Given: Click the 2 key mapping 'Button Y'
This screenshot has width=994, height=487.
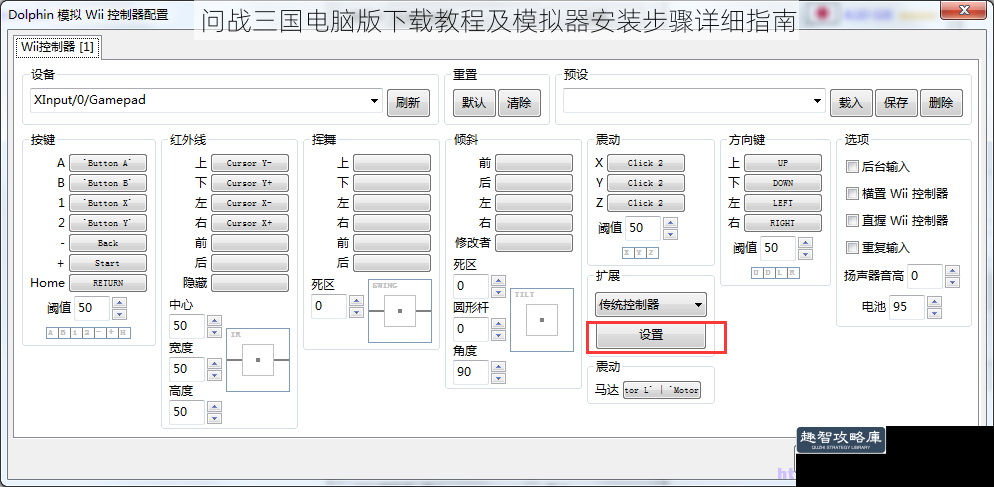Looking at the screenshot, I should coord(108,223).
